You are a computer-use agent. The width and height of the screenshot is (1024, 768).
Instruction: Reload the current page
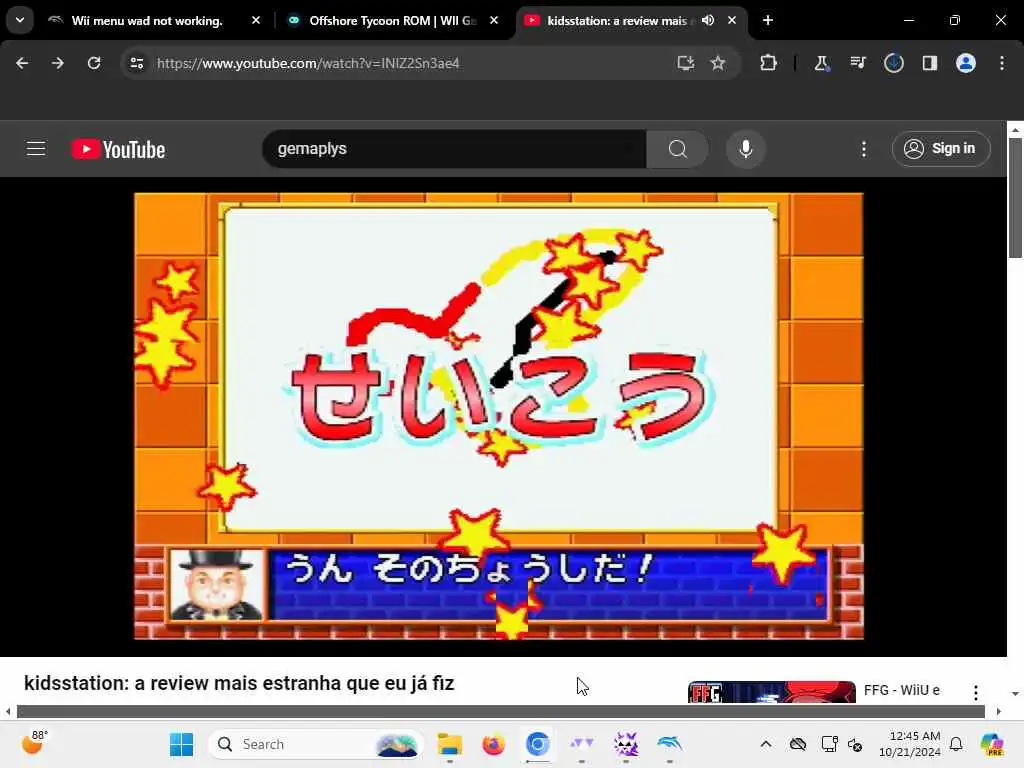[94, 63]
